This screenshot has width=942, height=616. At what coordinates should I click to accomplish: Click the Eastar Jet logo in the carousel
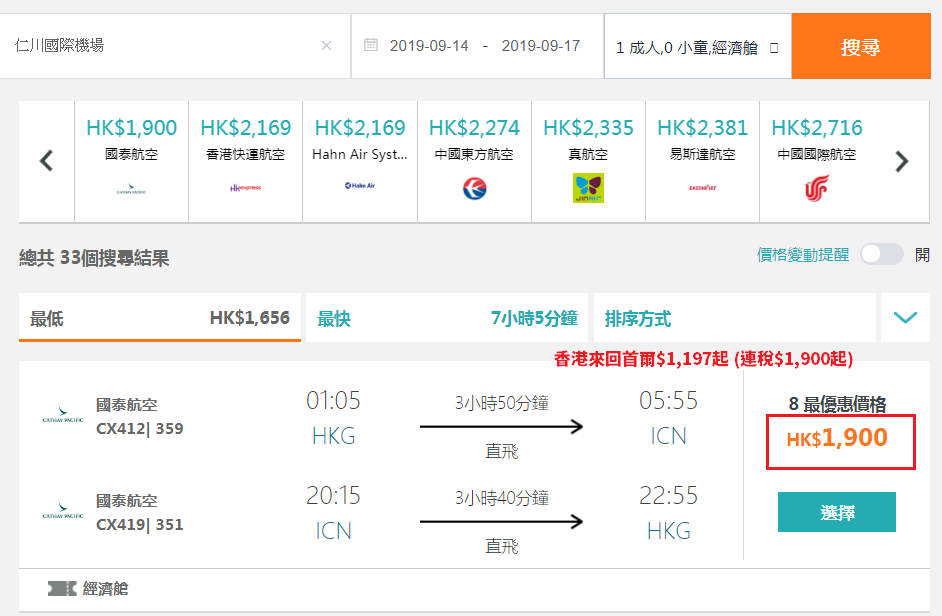pyautogui.click(x=703, y=188)
